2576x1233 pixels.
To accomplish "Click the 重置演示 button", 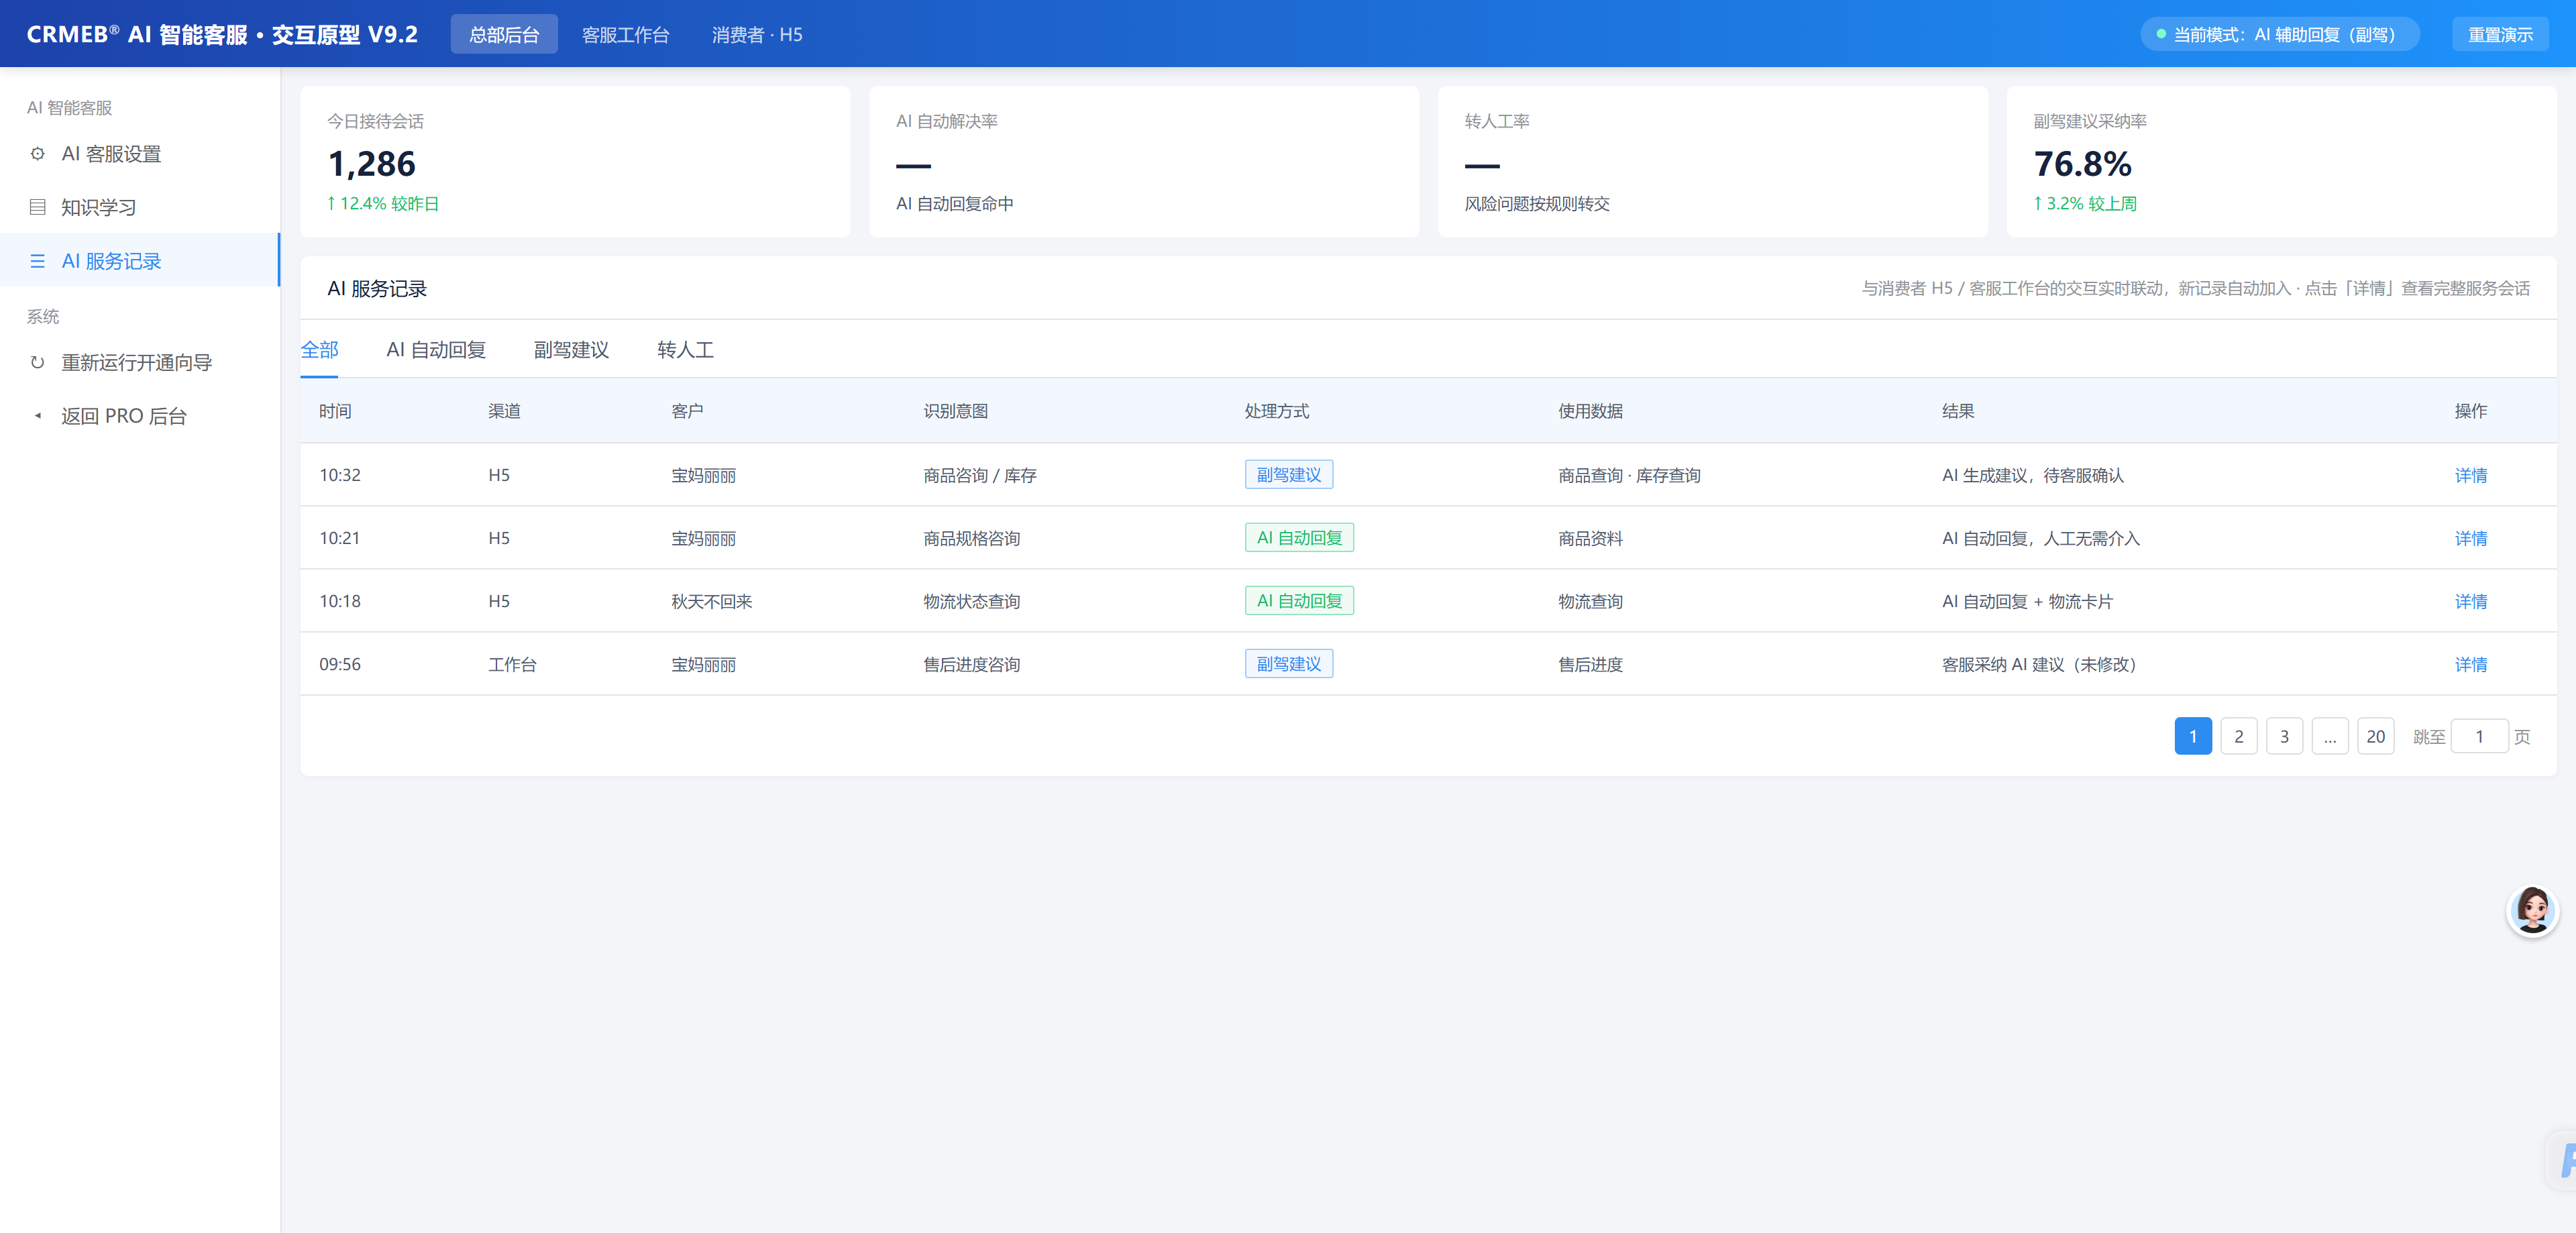I will click(2500, 34).
